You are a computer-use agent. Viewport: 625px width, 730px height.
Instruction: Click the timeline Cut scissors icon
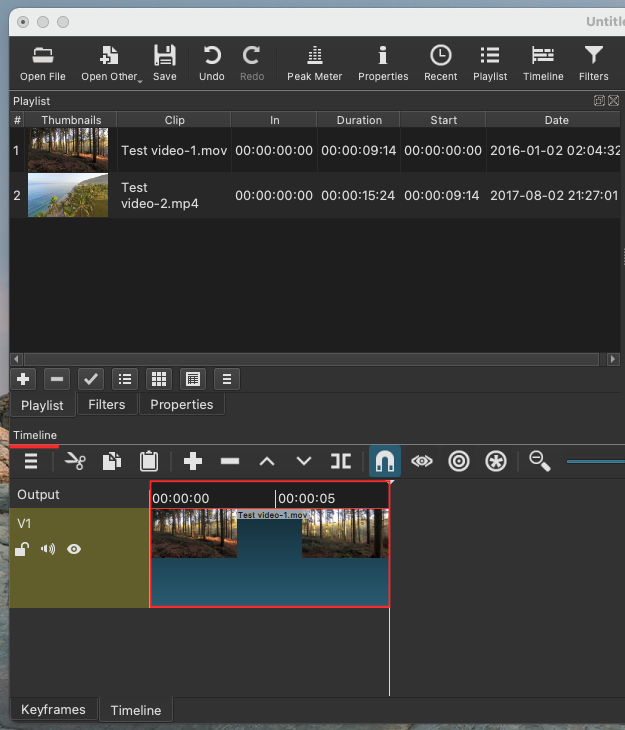tap(75, 461)
